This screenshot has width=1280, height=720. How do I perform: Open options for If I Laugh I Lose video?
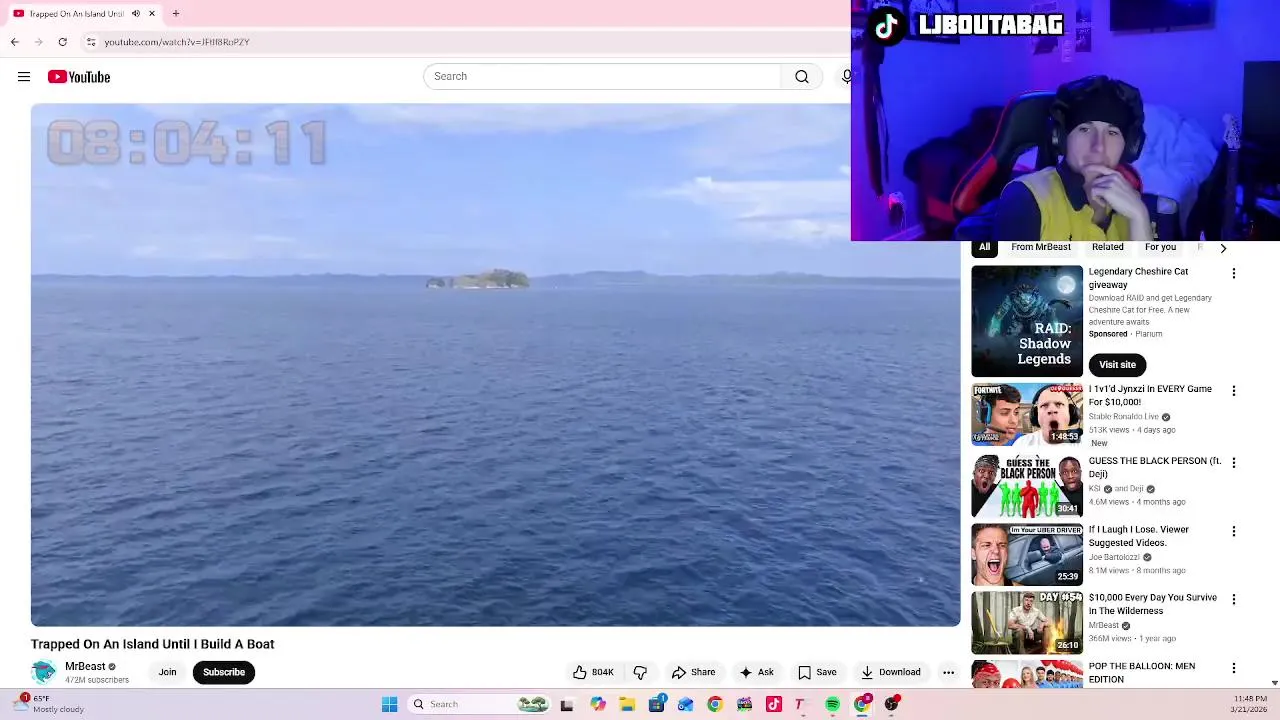[1233, 531]
